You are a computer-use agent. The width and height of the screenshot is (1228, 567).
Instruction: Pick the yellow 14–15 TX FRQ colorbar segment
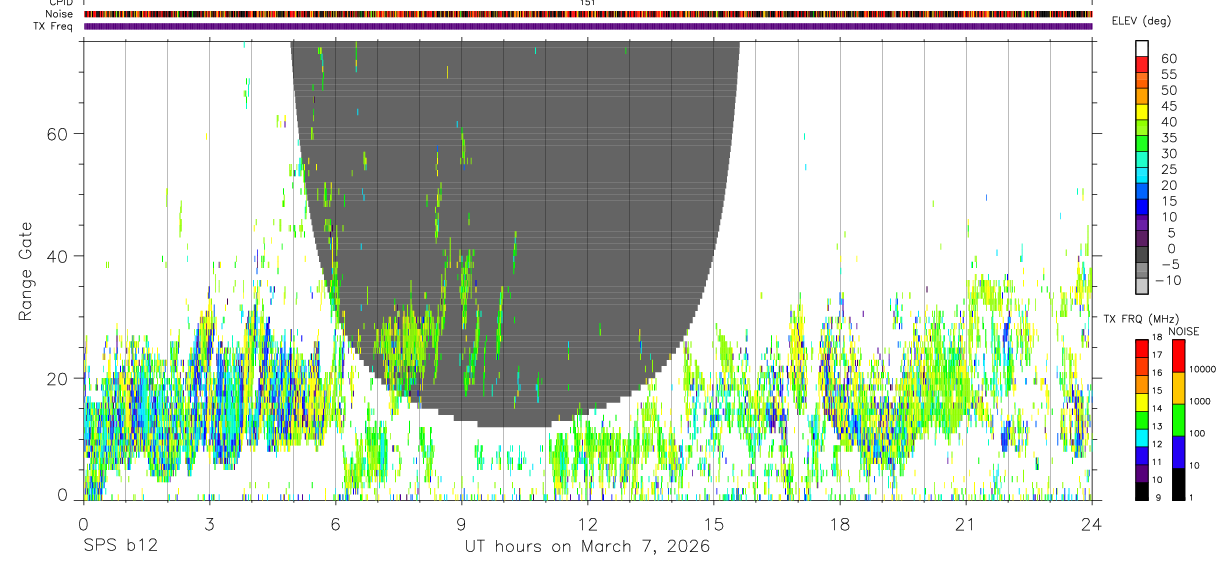(1142, 401)
